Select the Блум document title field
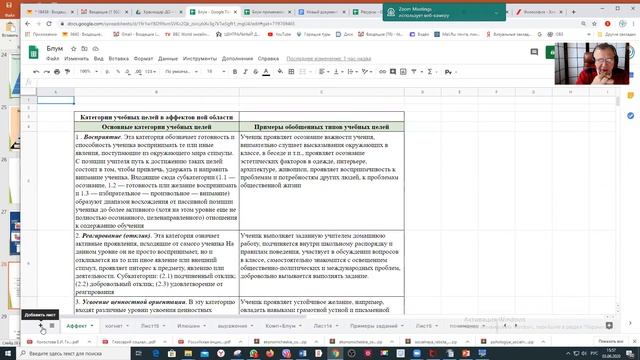The image size is (640, 360). click(x=54, y=49)
